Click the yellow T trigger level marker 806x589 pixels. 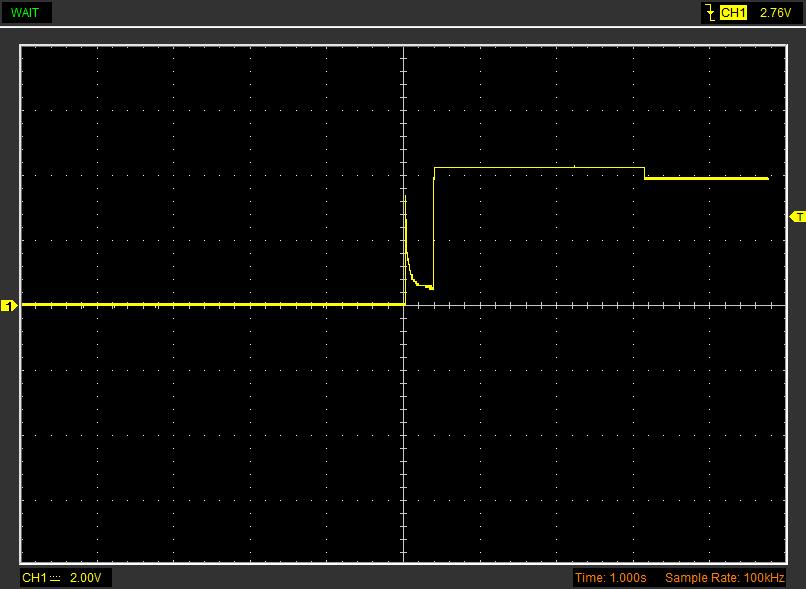pyautogui.click(x=797, y=217)
